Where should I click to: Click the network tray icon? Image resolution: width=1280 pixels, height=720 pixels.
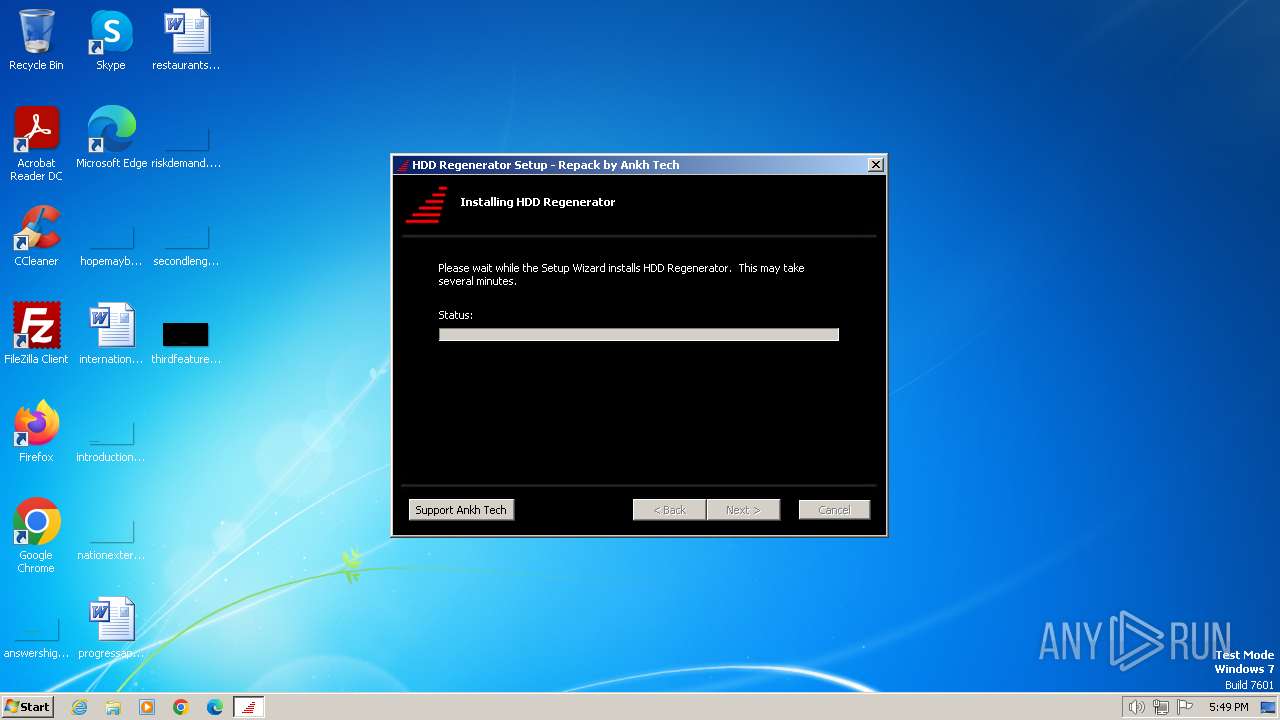(x=1161, y=707)
